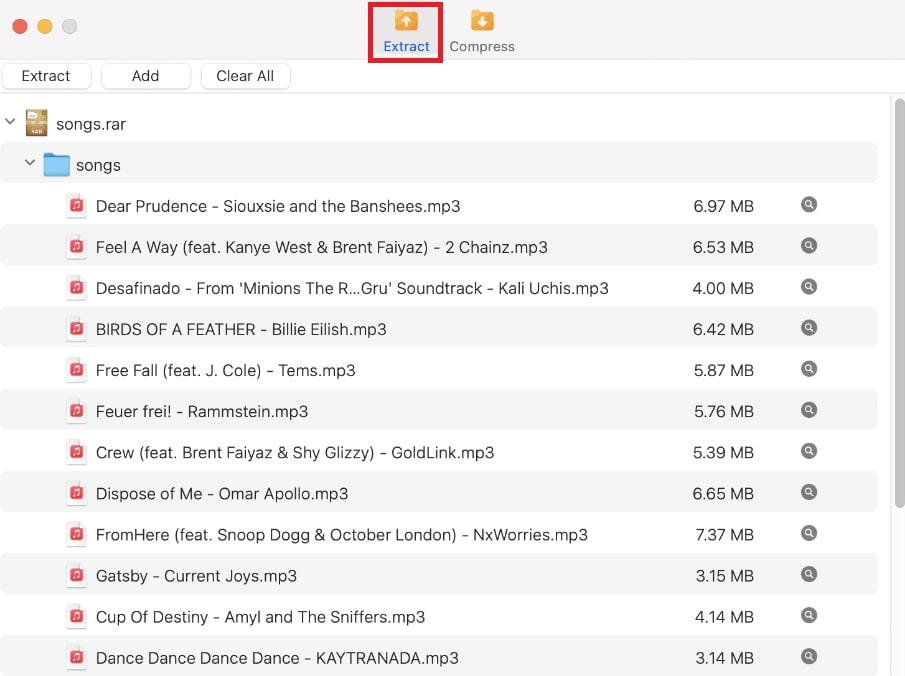Preview Gatsby with its magnifier icon

point(809,574)
